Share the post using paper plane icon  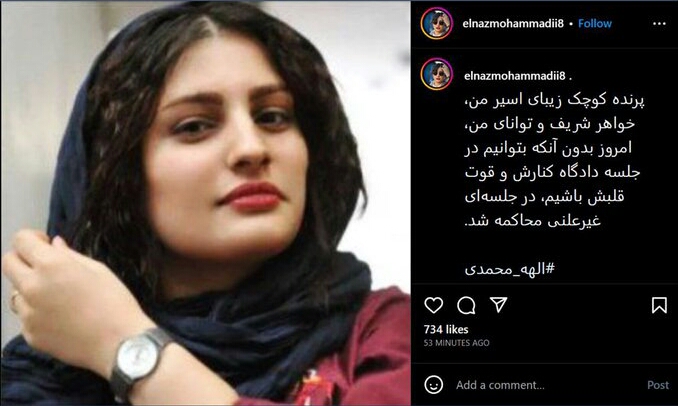coord(498,305)
